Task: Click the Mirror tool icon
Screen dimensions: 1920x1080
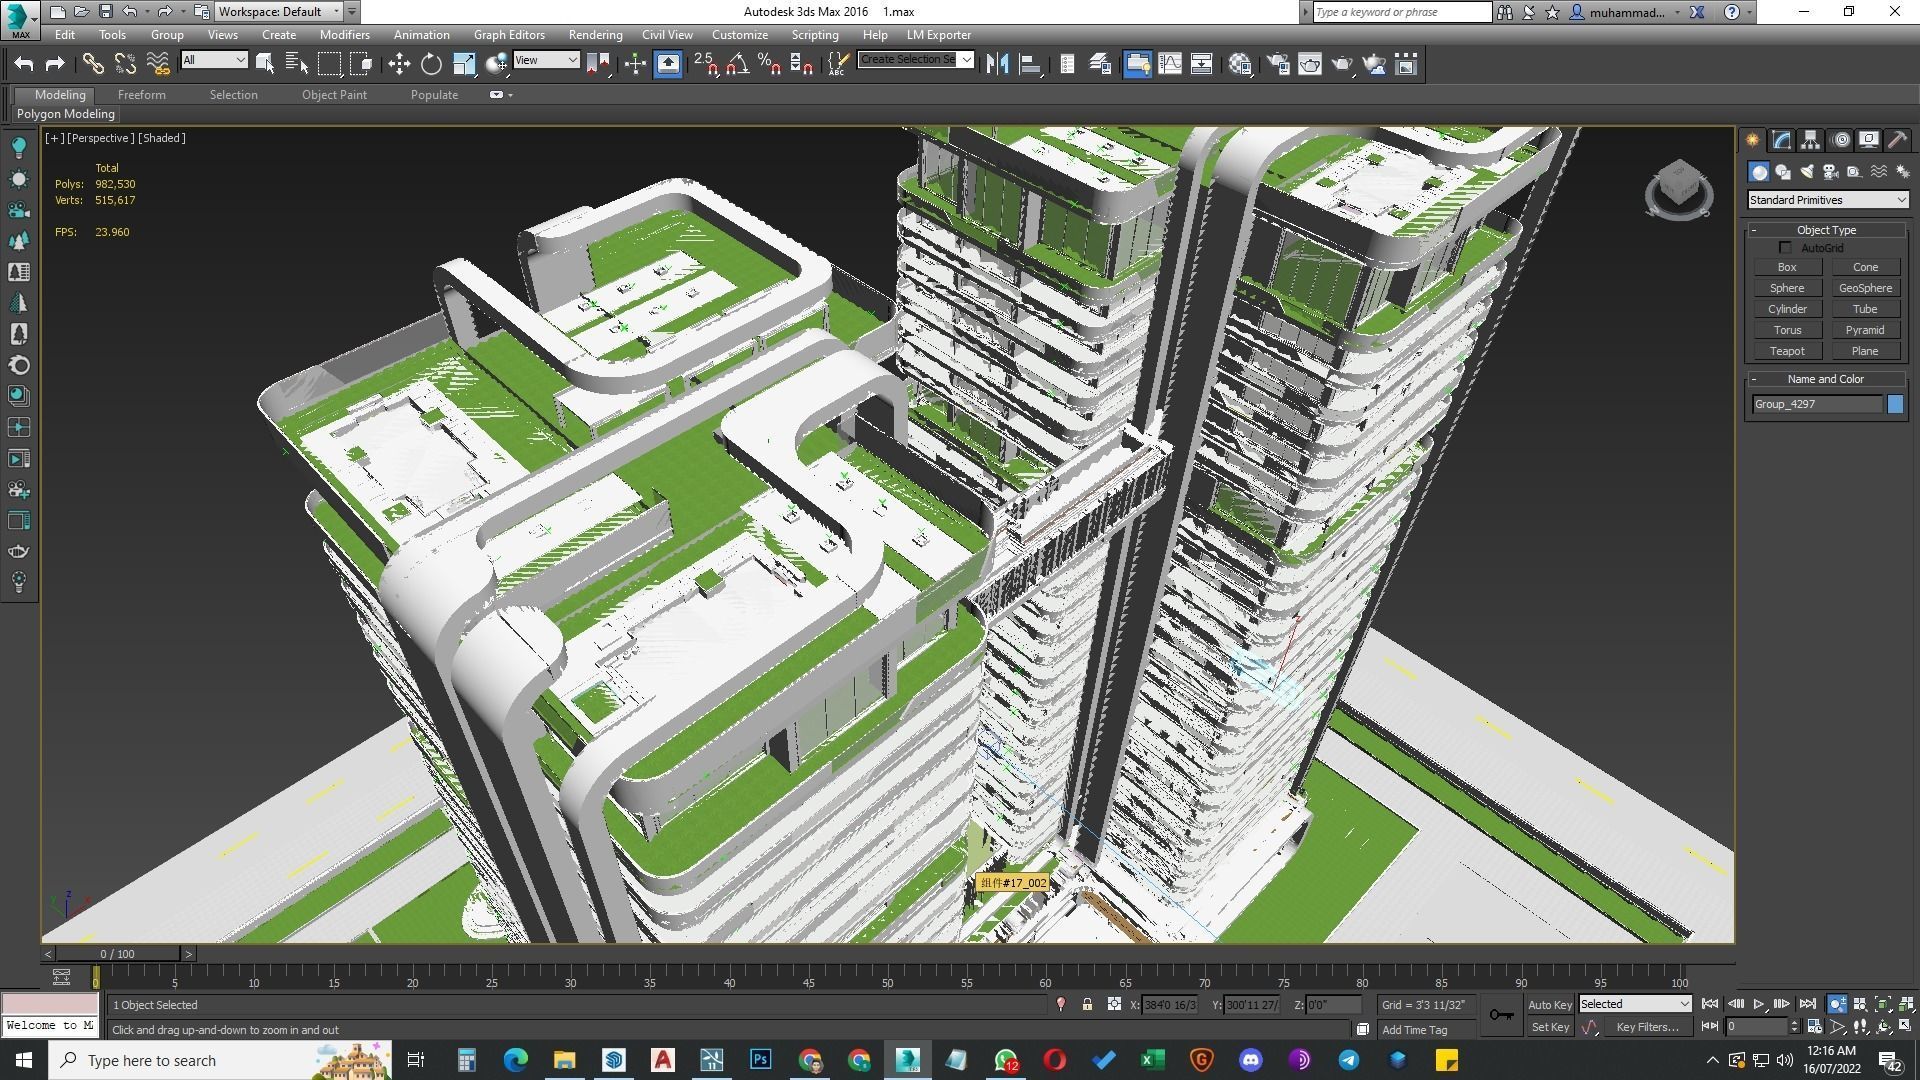Action: tap(997, 64)
